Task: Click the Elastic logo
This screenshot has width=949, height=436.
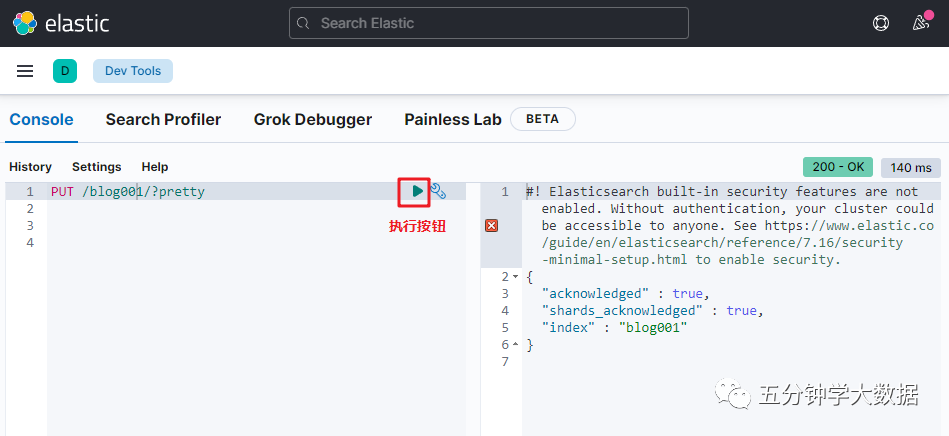Action: point(62,23)
